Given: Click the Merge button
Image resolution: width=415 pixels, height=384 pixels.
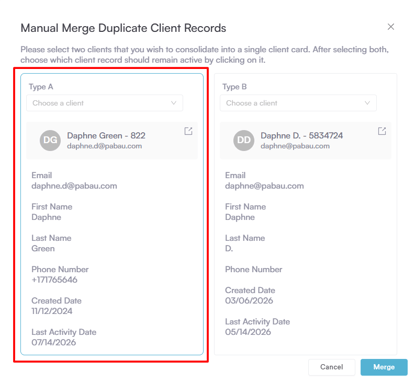Looking at the screenshot, I should (x=384, y=367).
